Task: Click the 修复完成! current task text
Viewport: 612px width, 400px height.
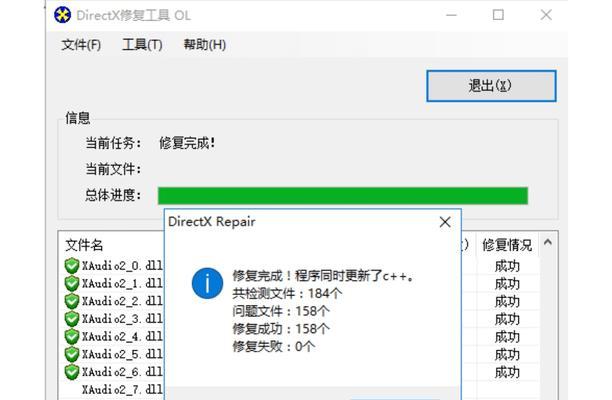Action: click(x=187, y=143)
